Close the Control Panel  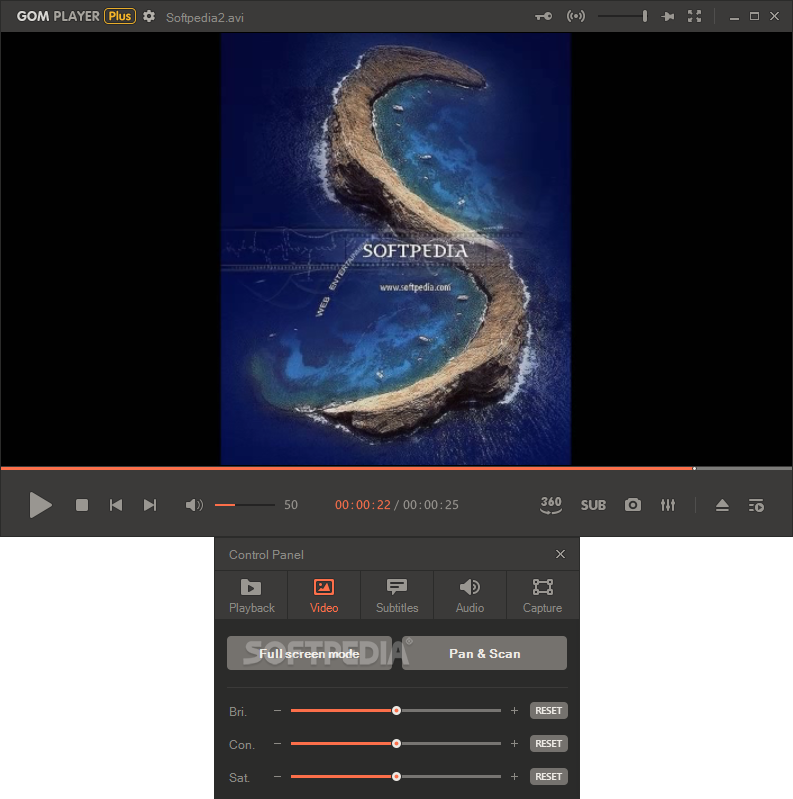[x=560, y=554]
